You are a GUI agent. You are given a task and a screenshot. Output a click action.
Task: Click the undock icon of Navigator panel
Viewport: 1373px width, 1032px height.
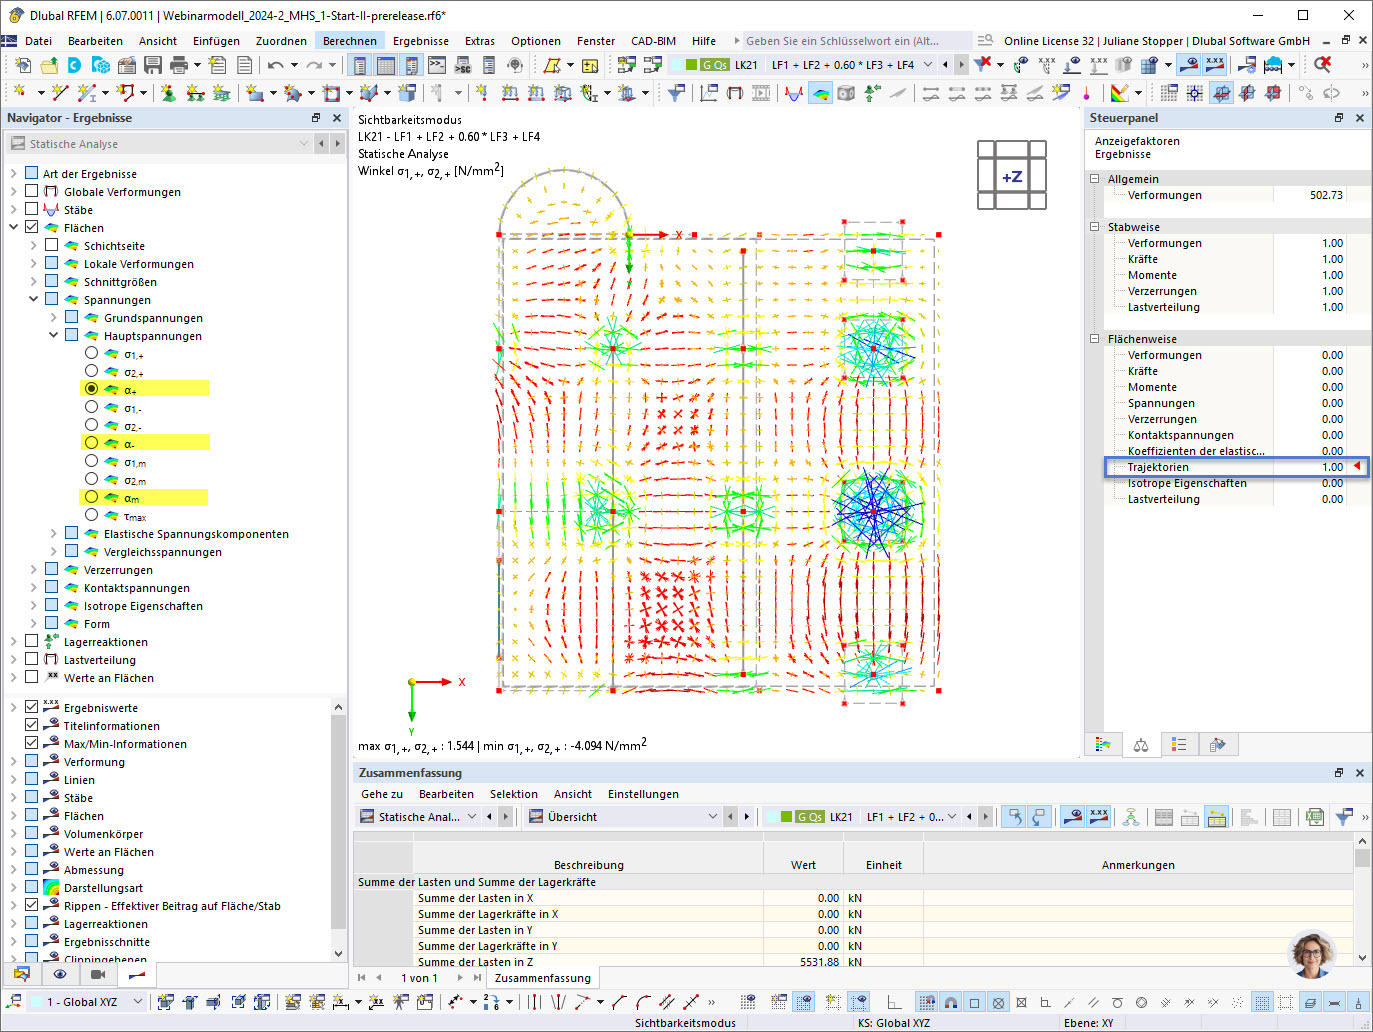[x=316, y=118]
